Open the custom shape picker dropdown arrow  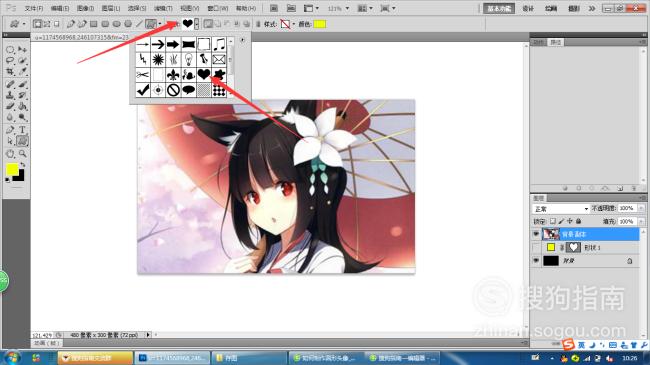click(x=196, y=24)
